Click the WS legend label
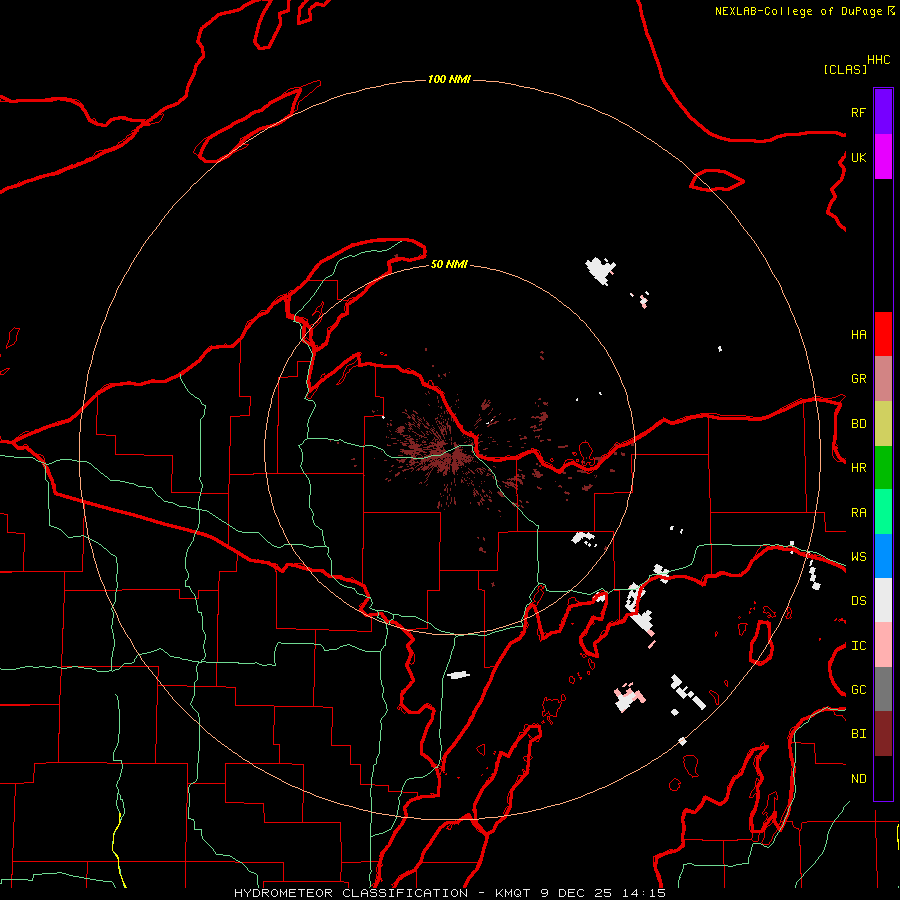The width and height of the screenshot is (900, 900). tap(858, 557)
